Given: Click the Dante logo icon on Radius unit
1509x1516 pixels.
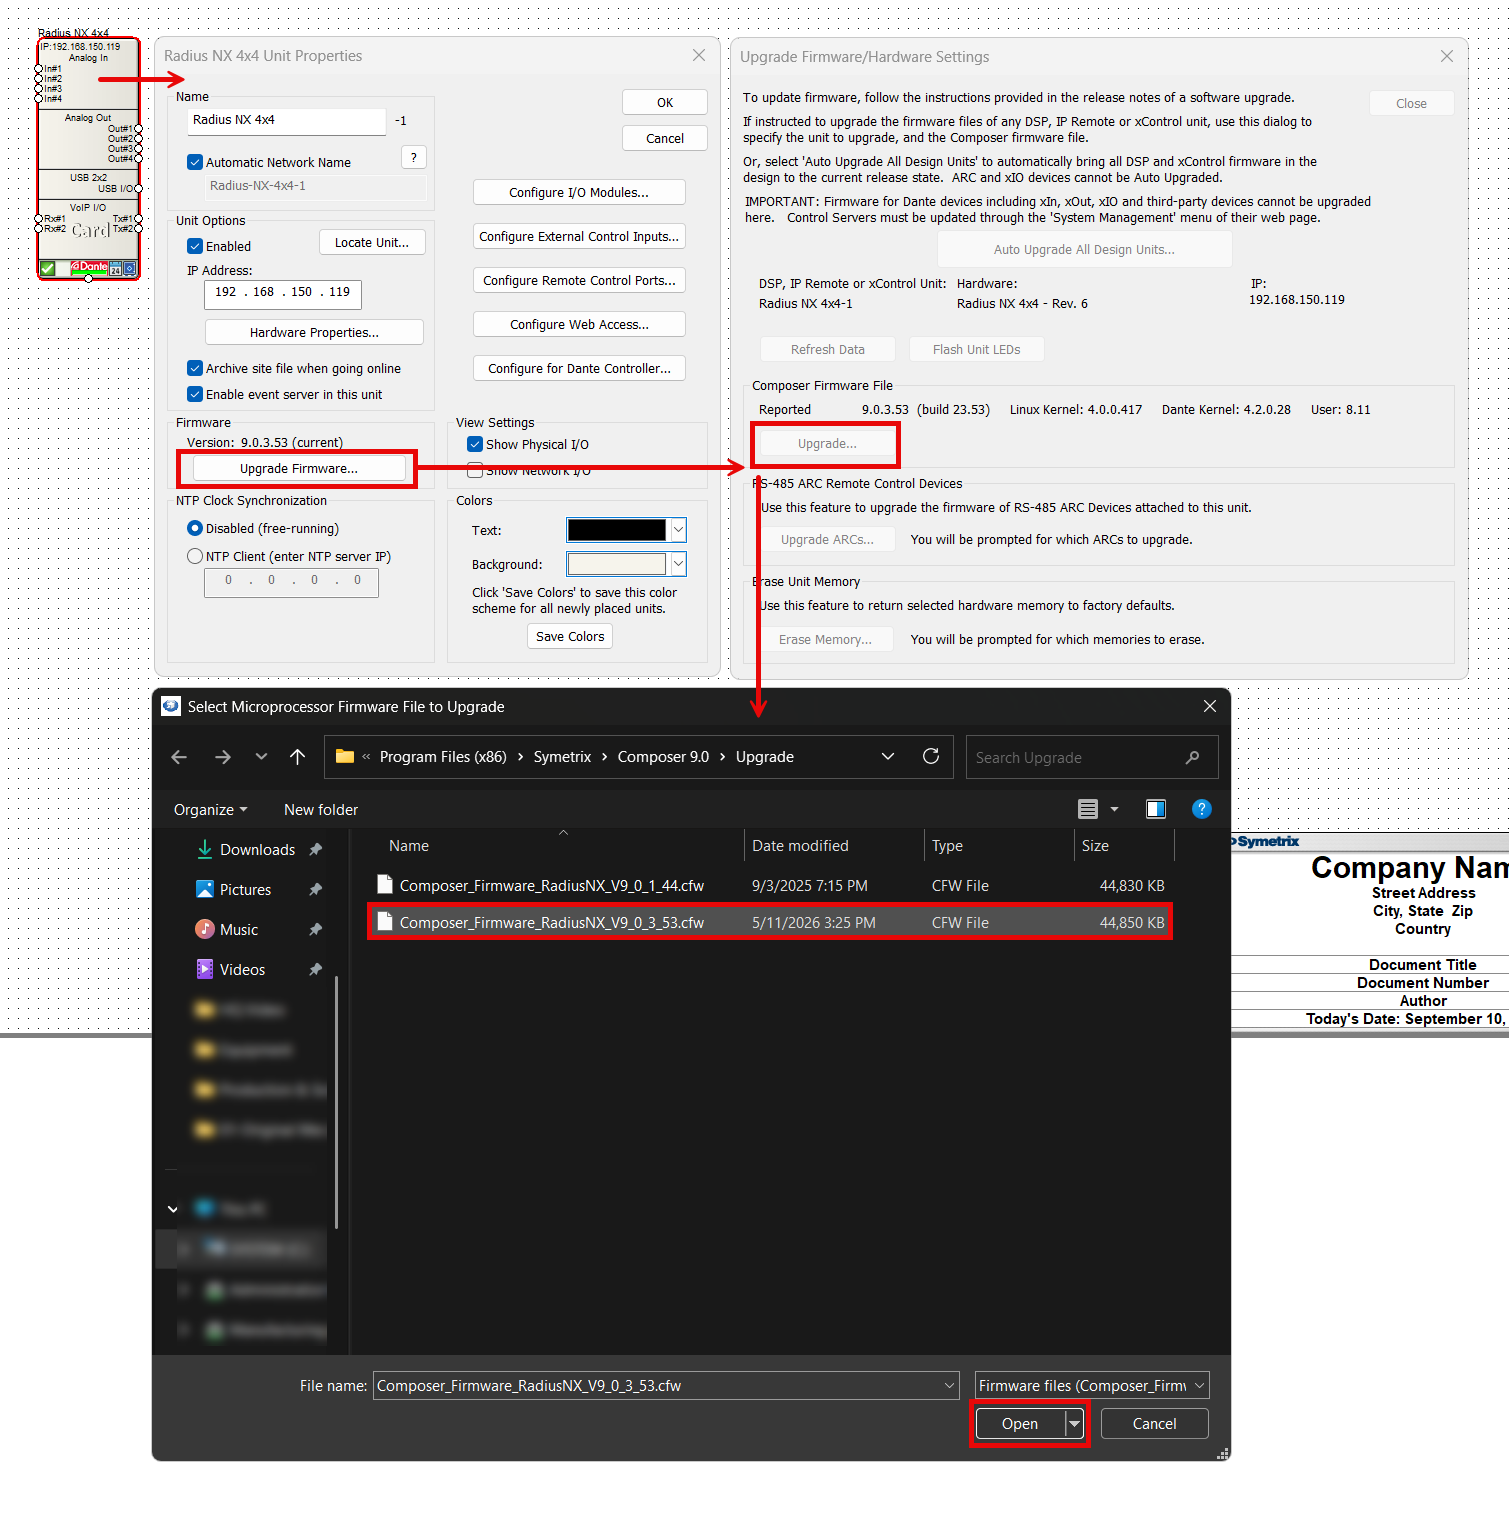Looking at the screenshot, I should [90, 267].
